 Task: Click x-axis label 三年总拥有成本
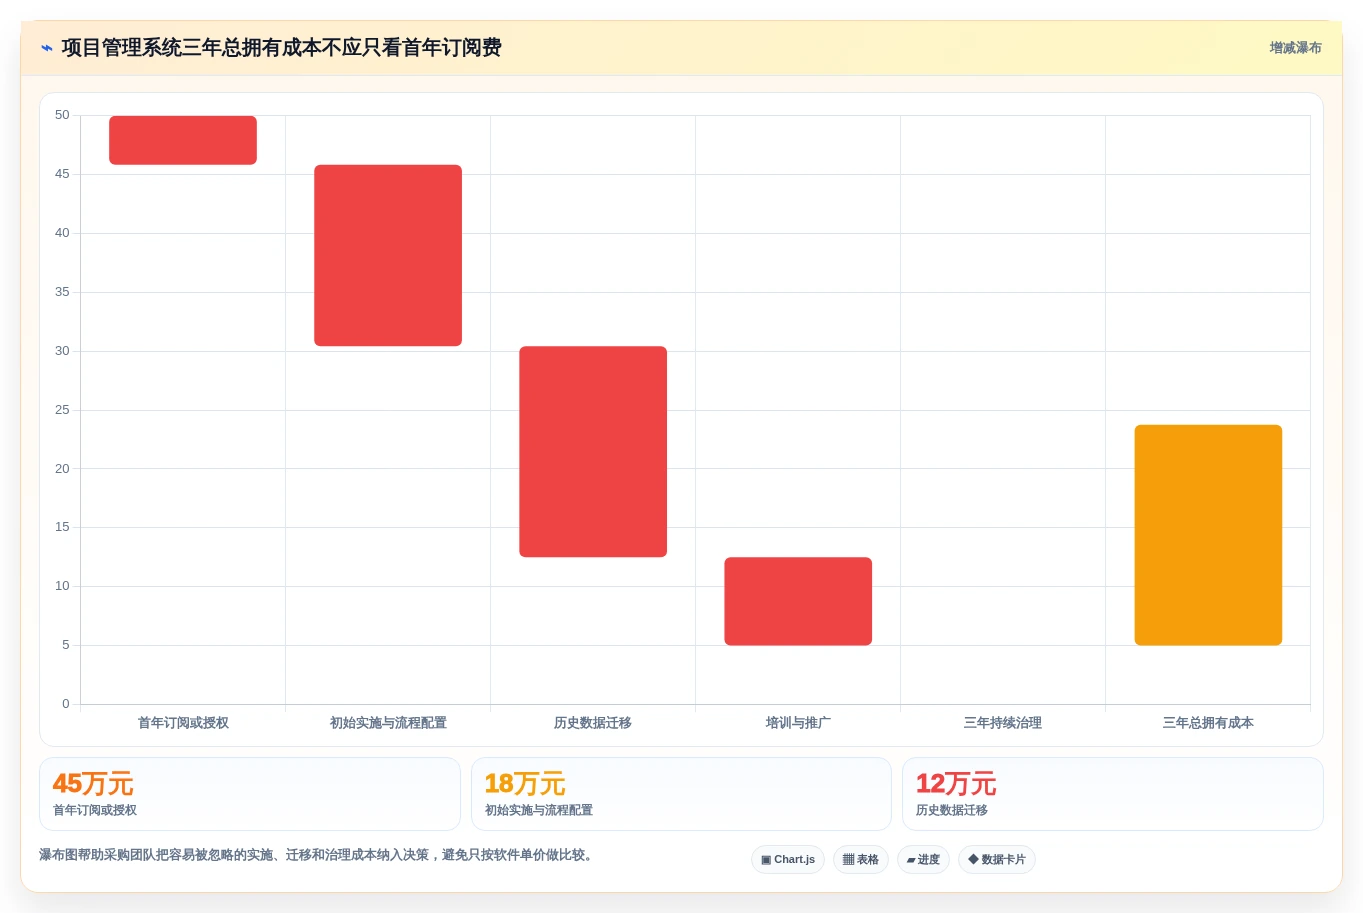click(1208, 723)
